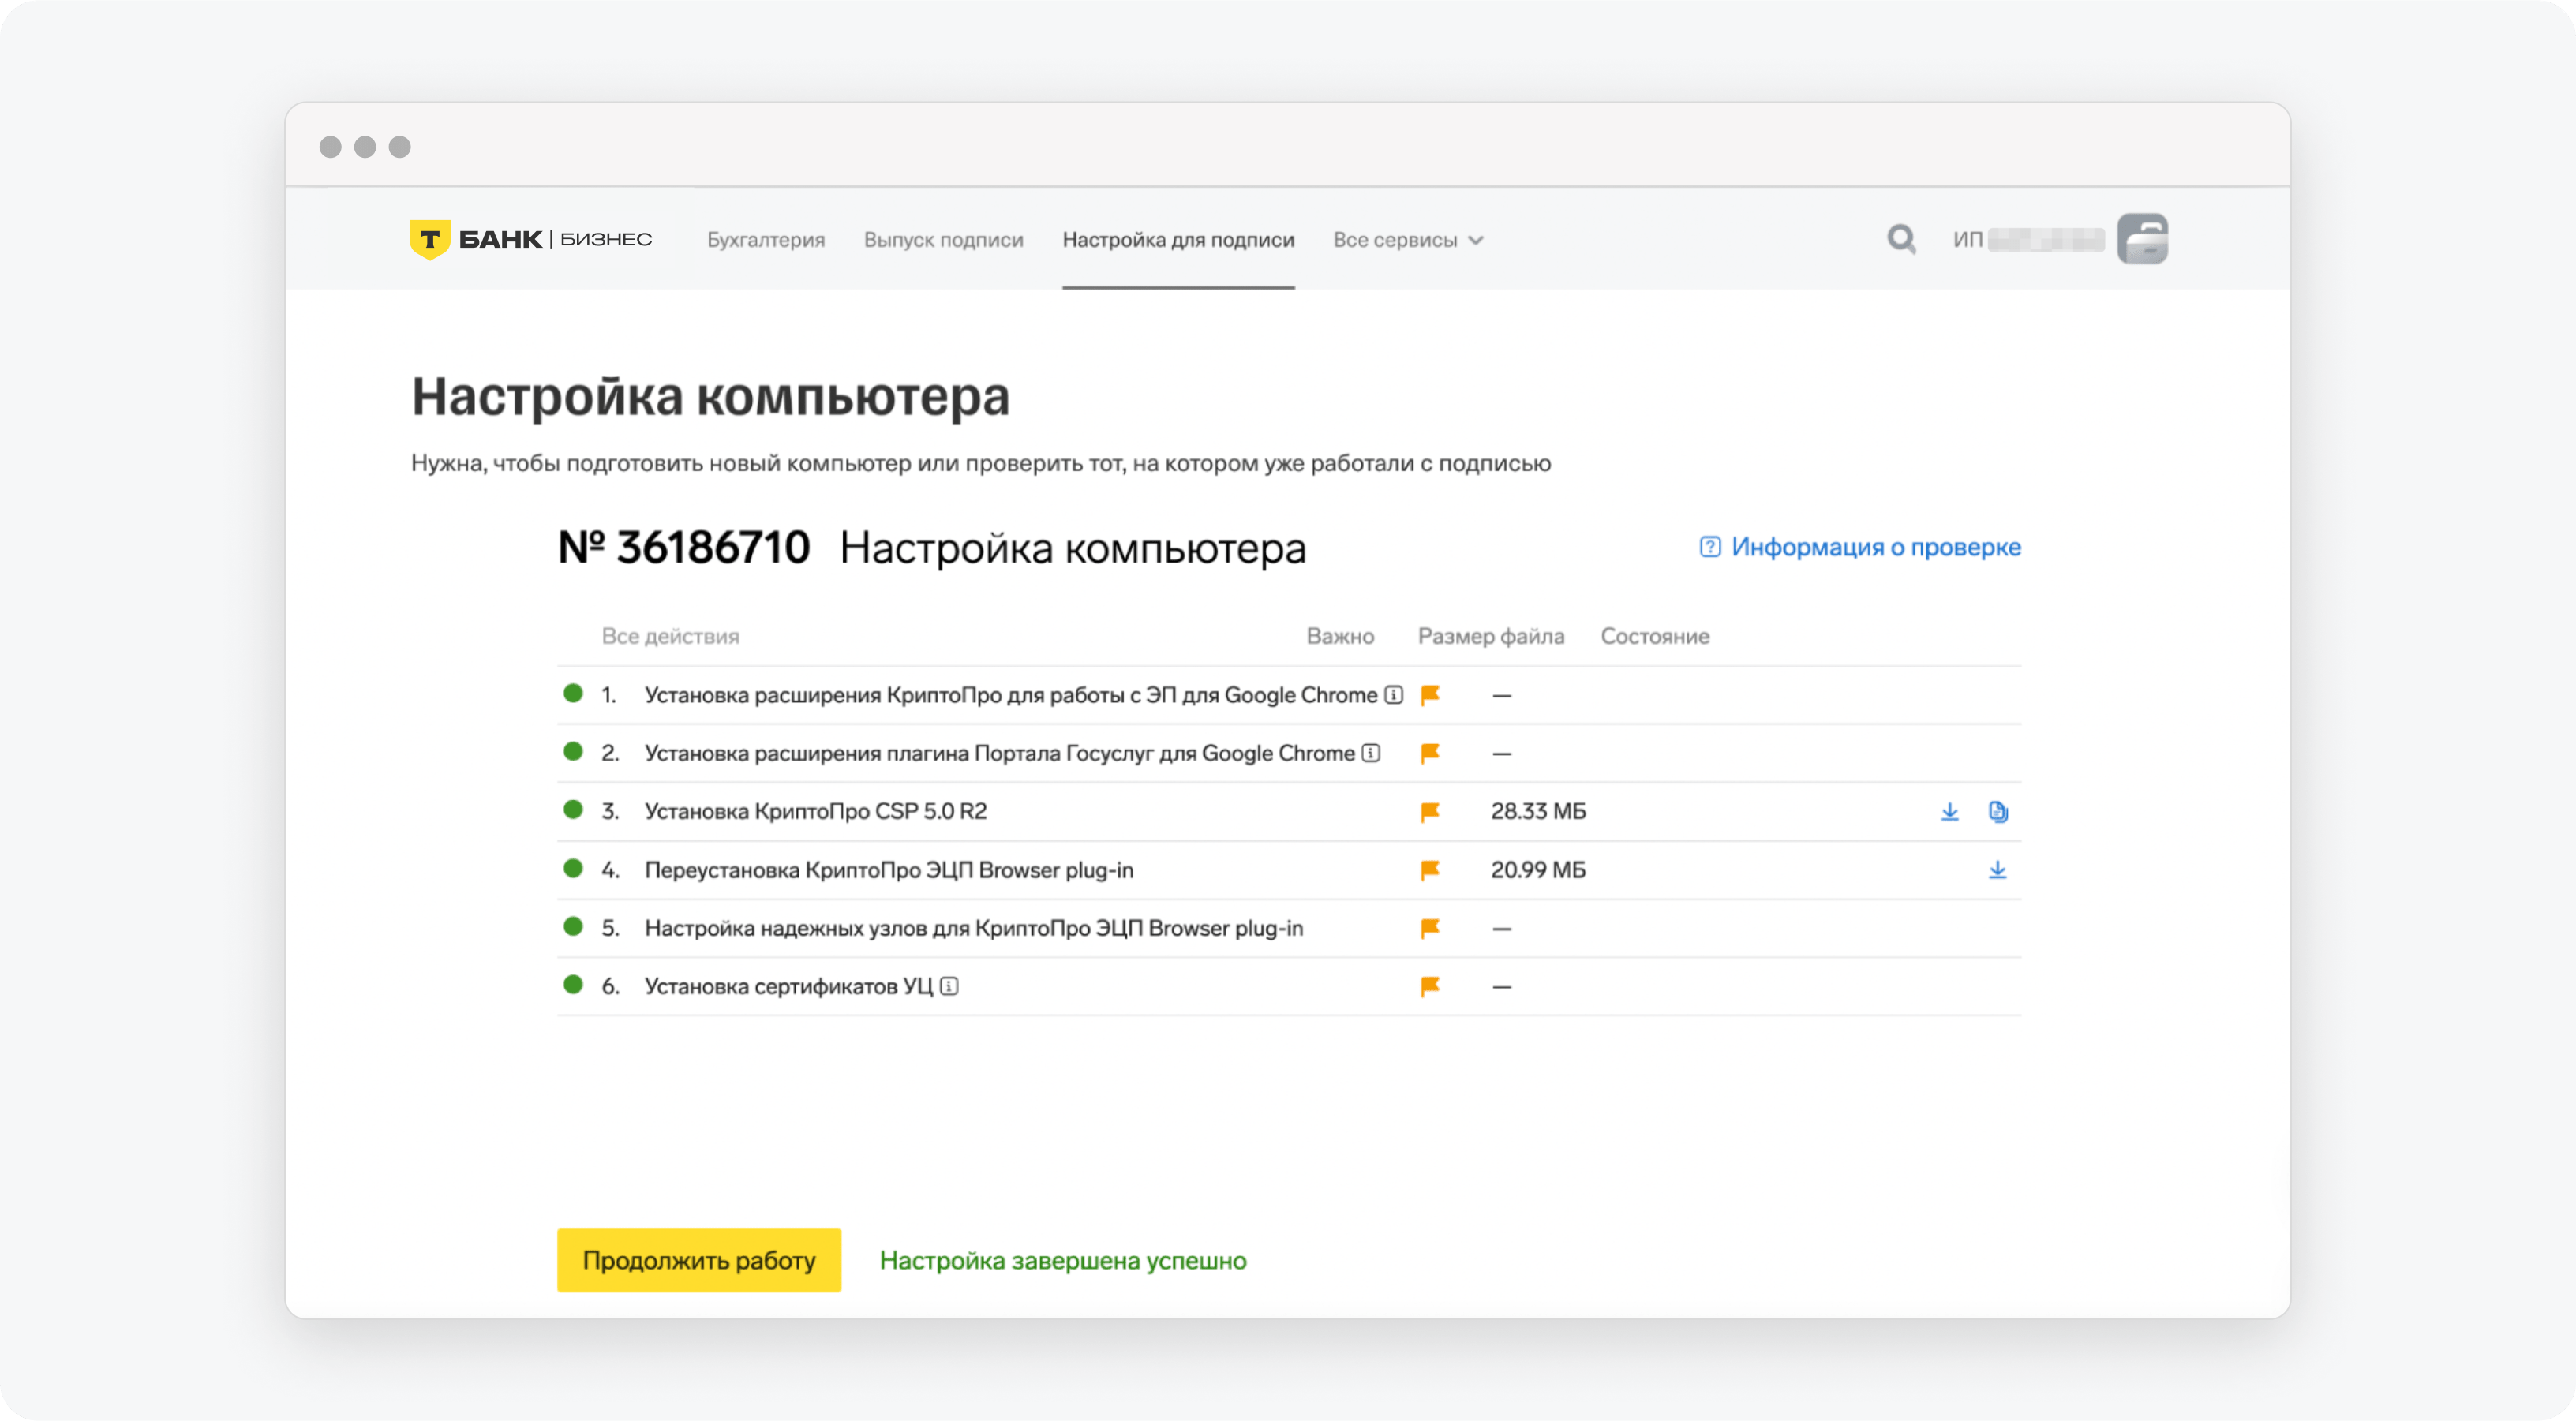Select the Настройка для подписи tab
The image size is (2576, 1421).
[1178, 240]
